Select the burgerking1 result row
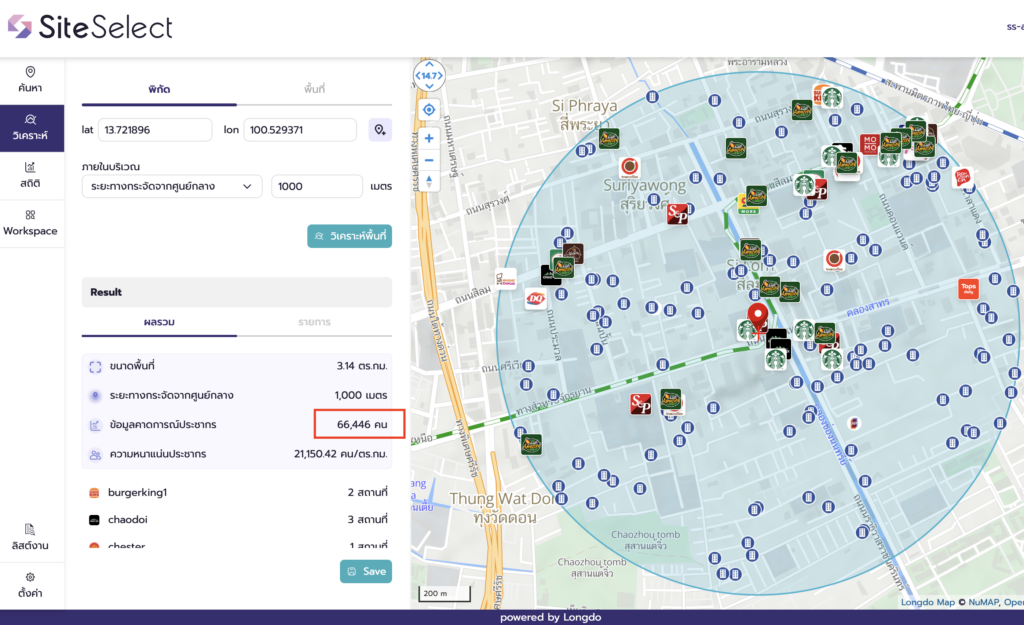1024x625 pixels. coord(238,492)
